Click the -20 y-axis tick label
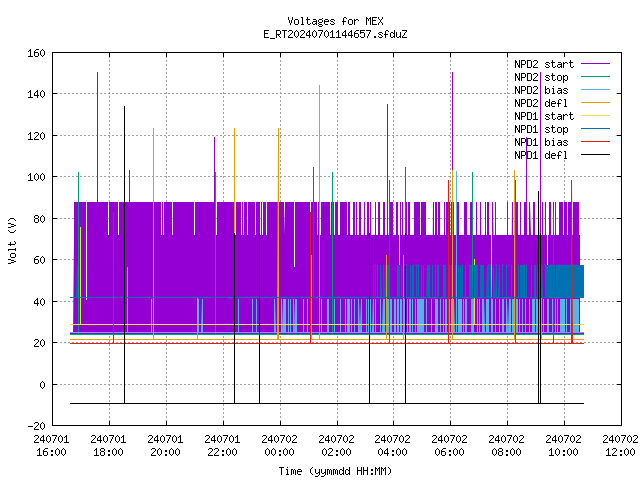The image size is (640, 480). pyautogui.click(x=36, y=426)
